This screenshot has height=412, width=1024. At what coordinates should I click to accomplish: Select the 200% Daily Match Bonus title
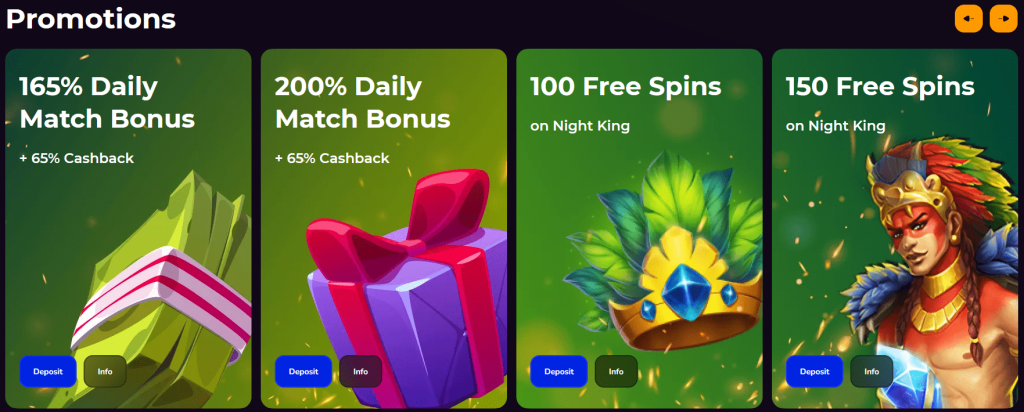click(x=362, y=103)
